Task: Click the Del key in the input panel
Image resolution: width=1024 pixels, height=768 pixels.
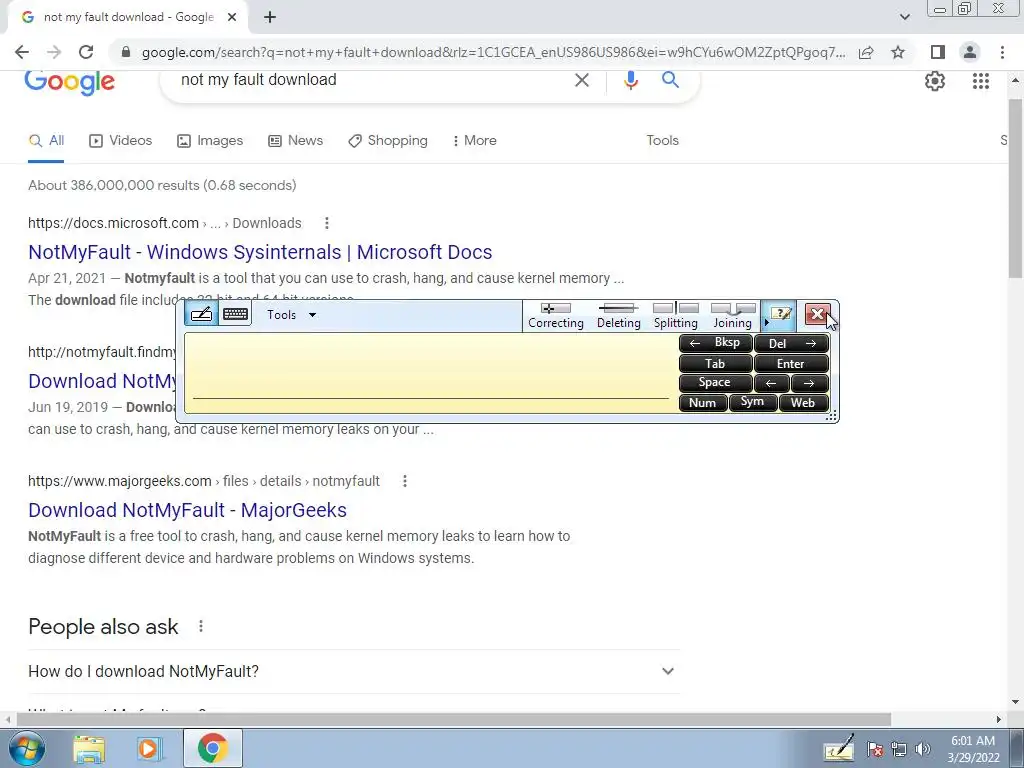Action: 792,343
